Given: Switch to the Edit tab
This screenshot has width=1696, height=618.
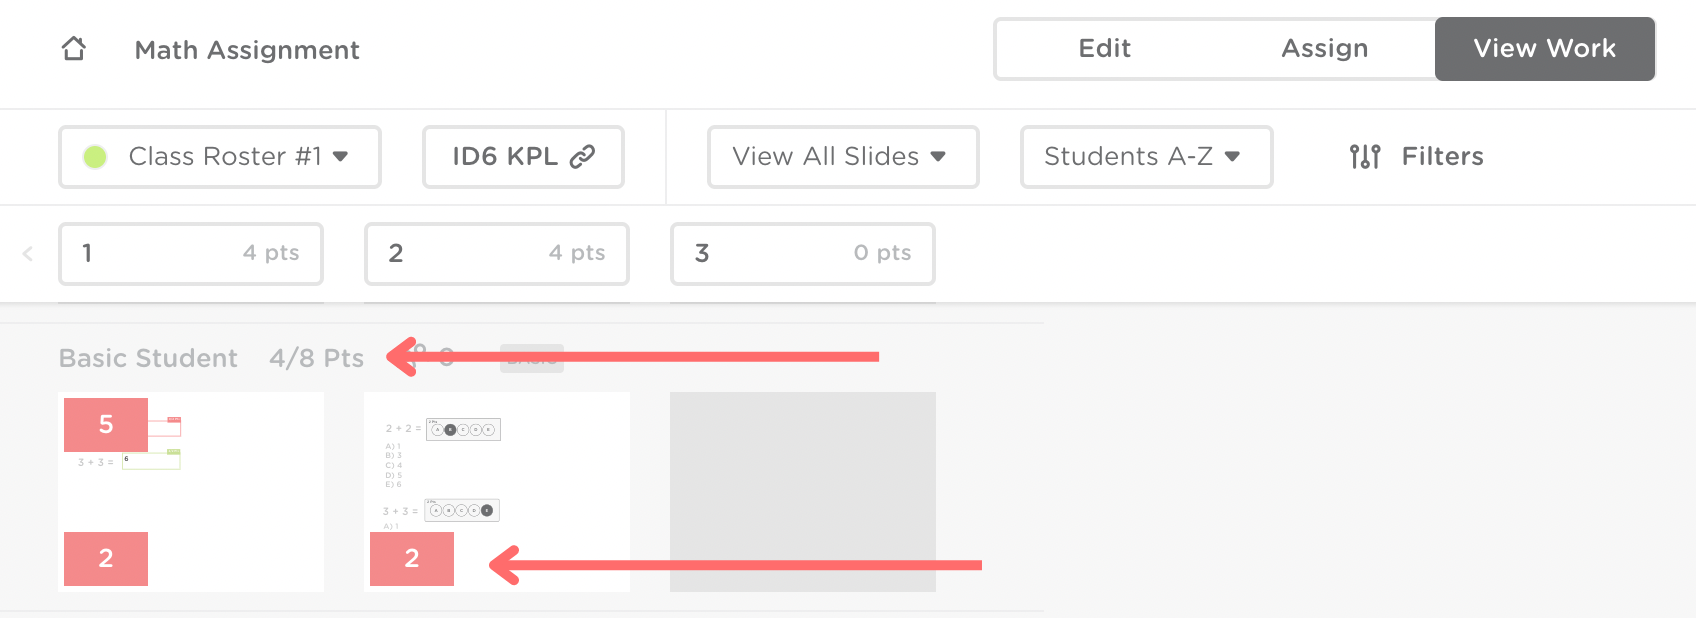Looking at the screenshot, I should point(1104,49).
